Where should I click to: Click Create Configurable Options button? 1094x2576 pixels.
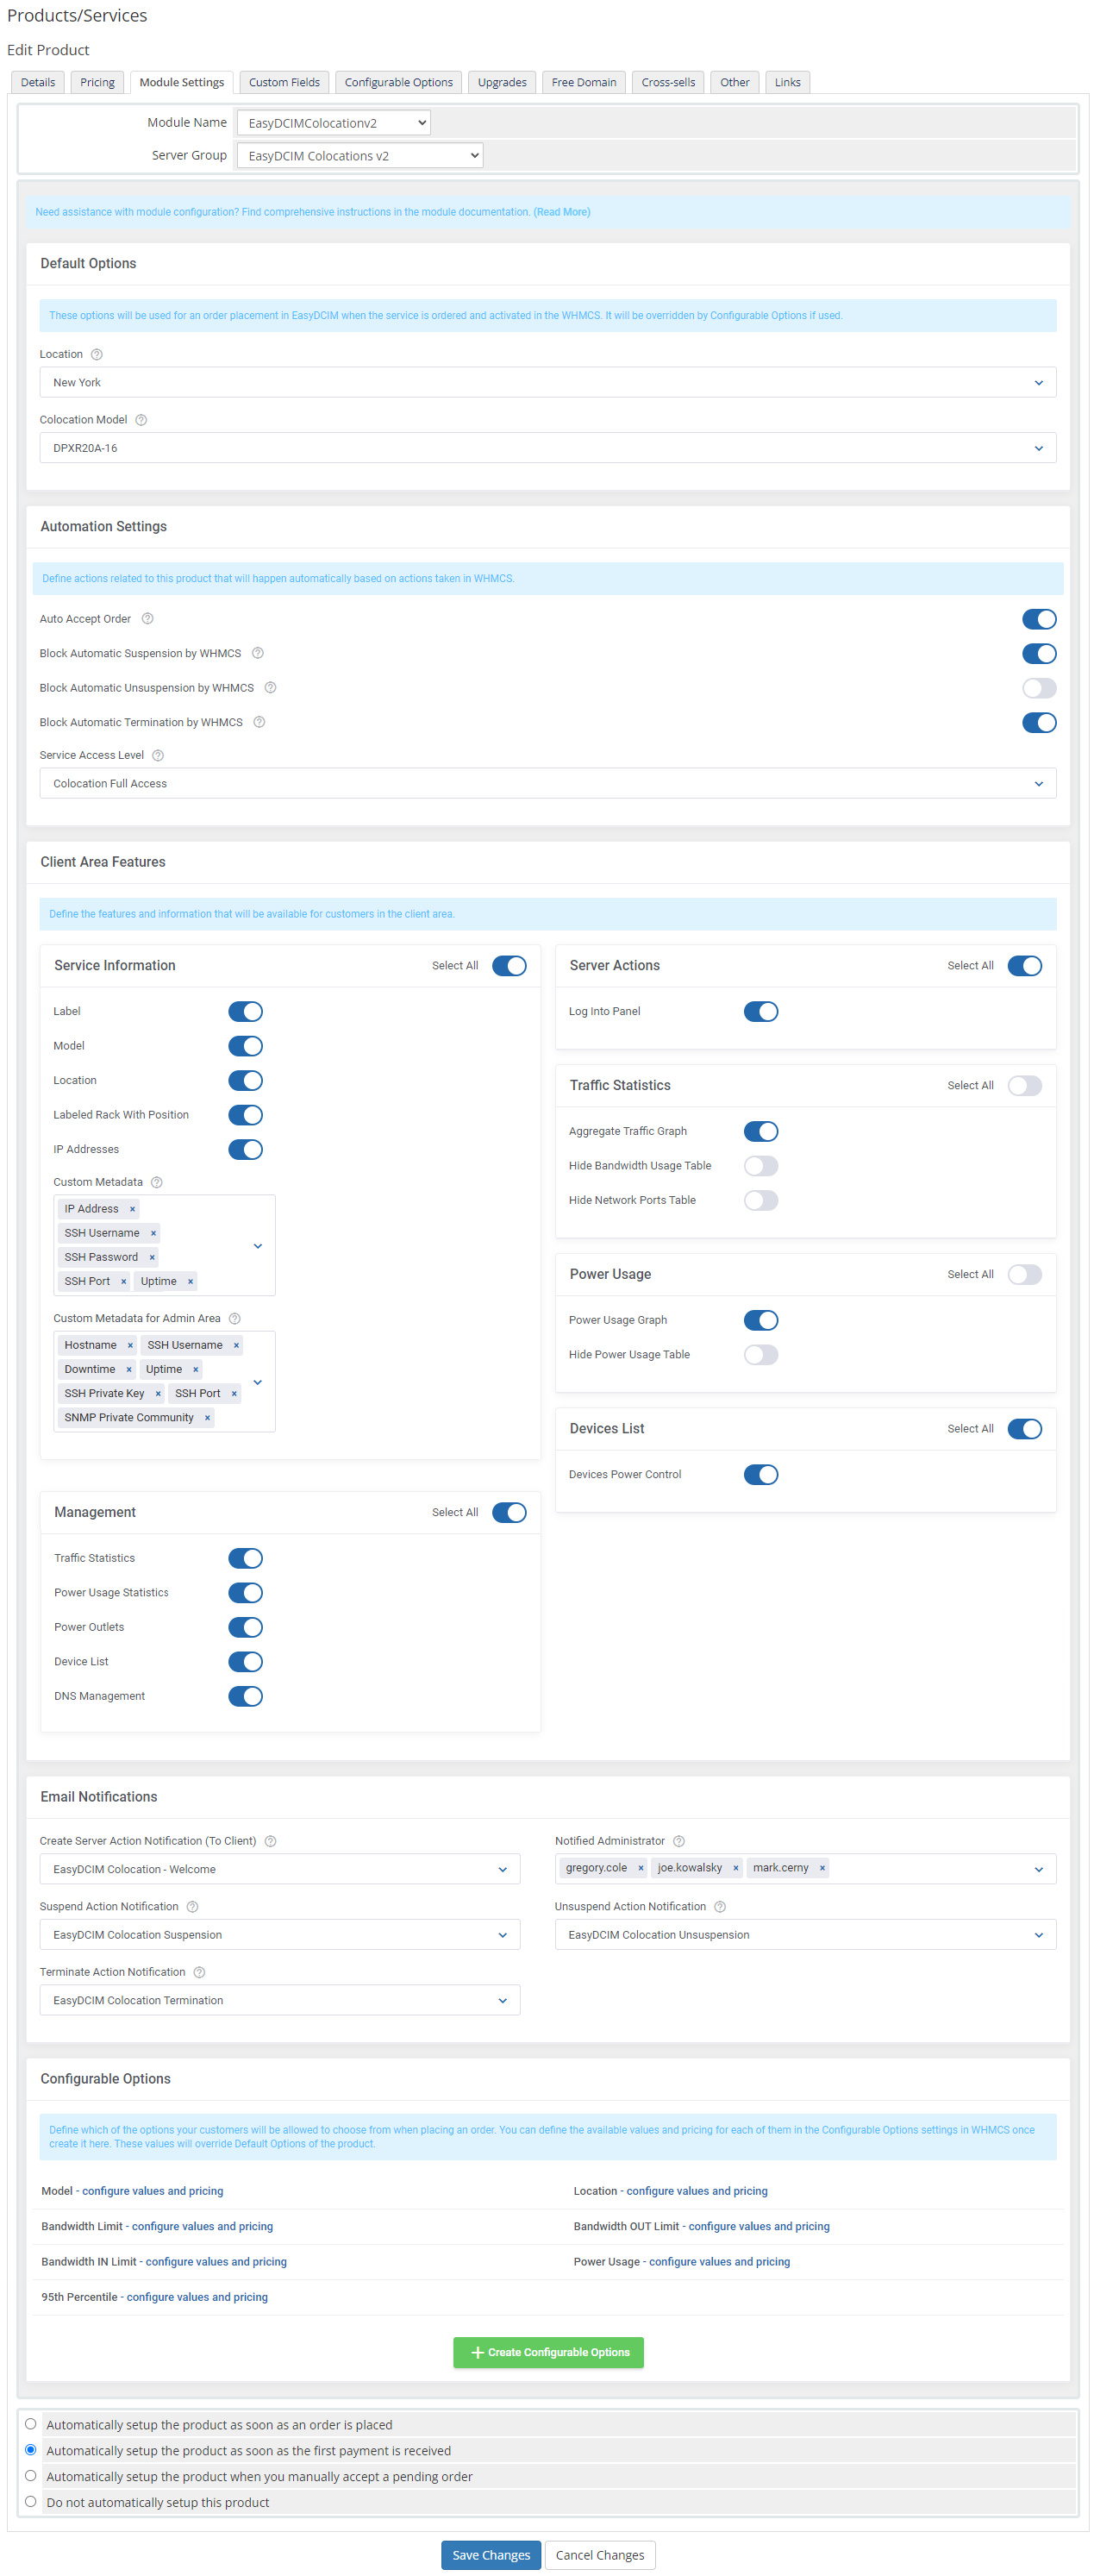[x=548, y=2352]
